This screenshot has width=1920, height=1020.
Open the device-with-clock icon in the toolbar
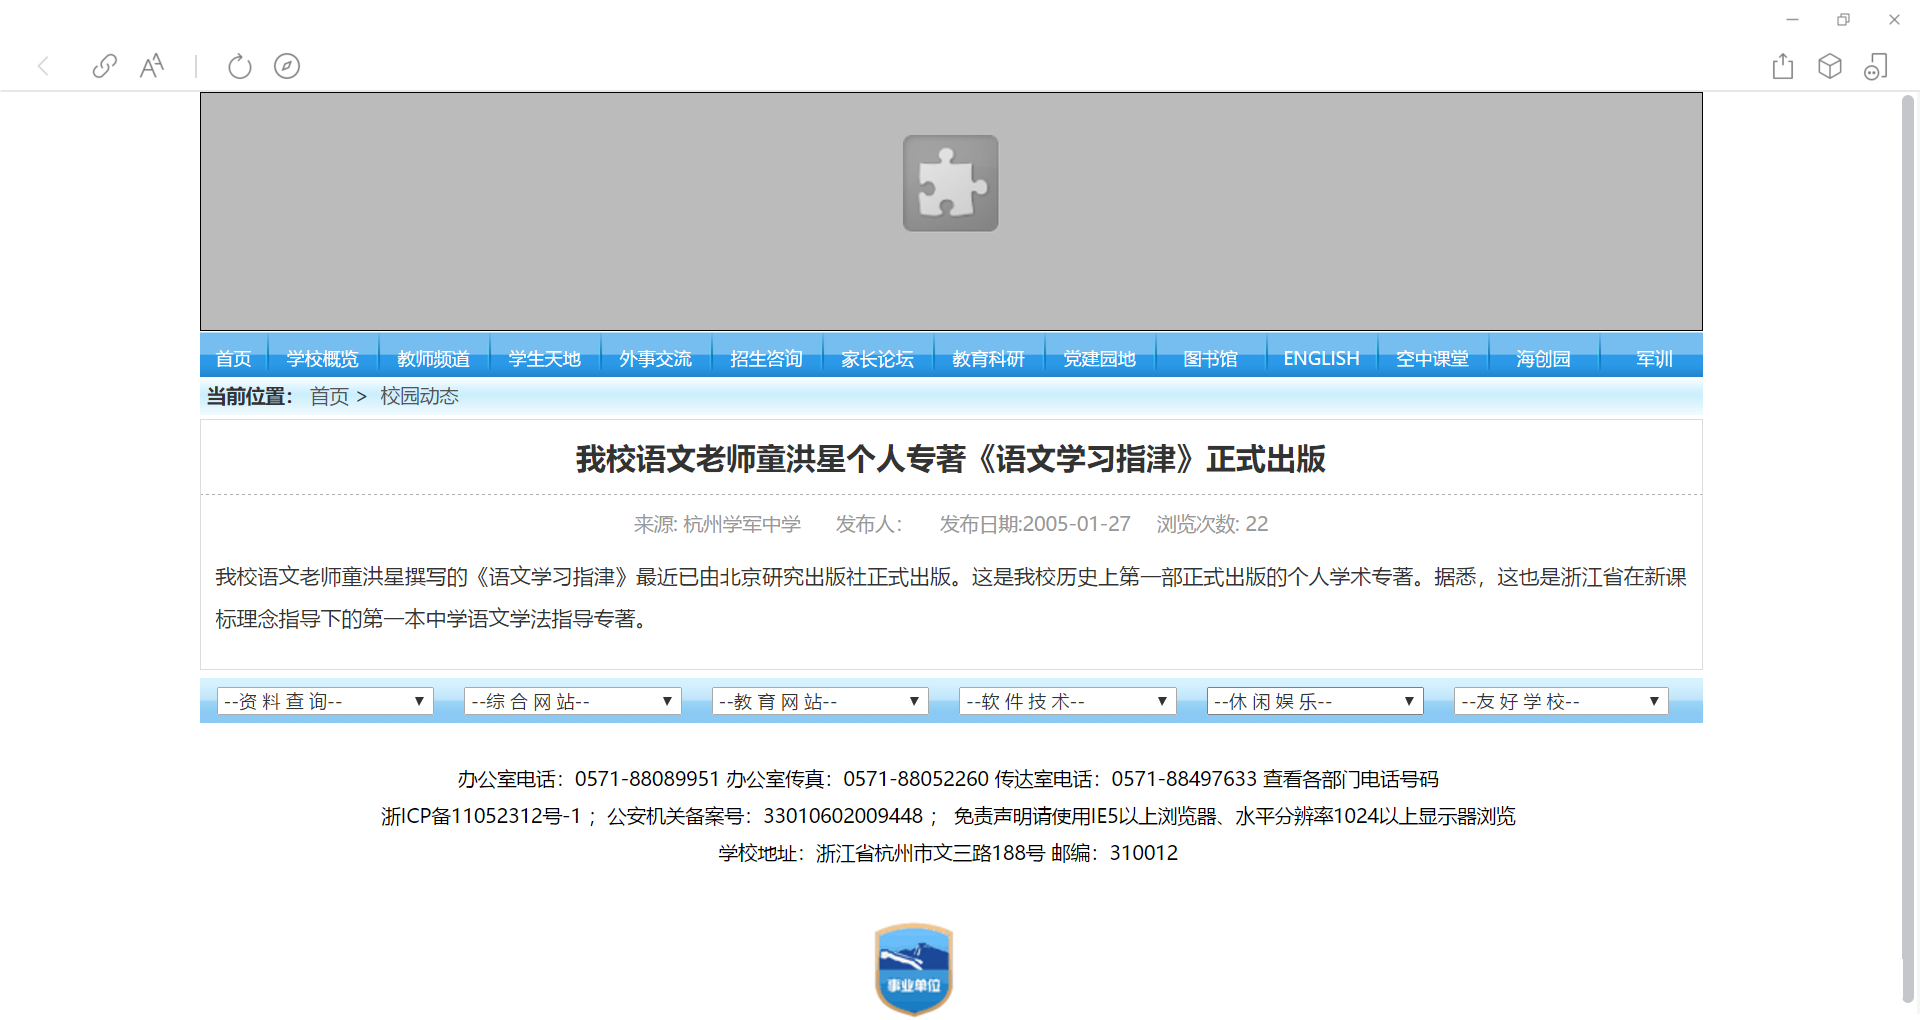1876,66
